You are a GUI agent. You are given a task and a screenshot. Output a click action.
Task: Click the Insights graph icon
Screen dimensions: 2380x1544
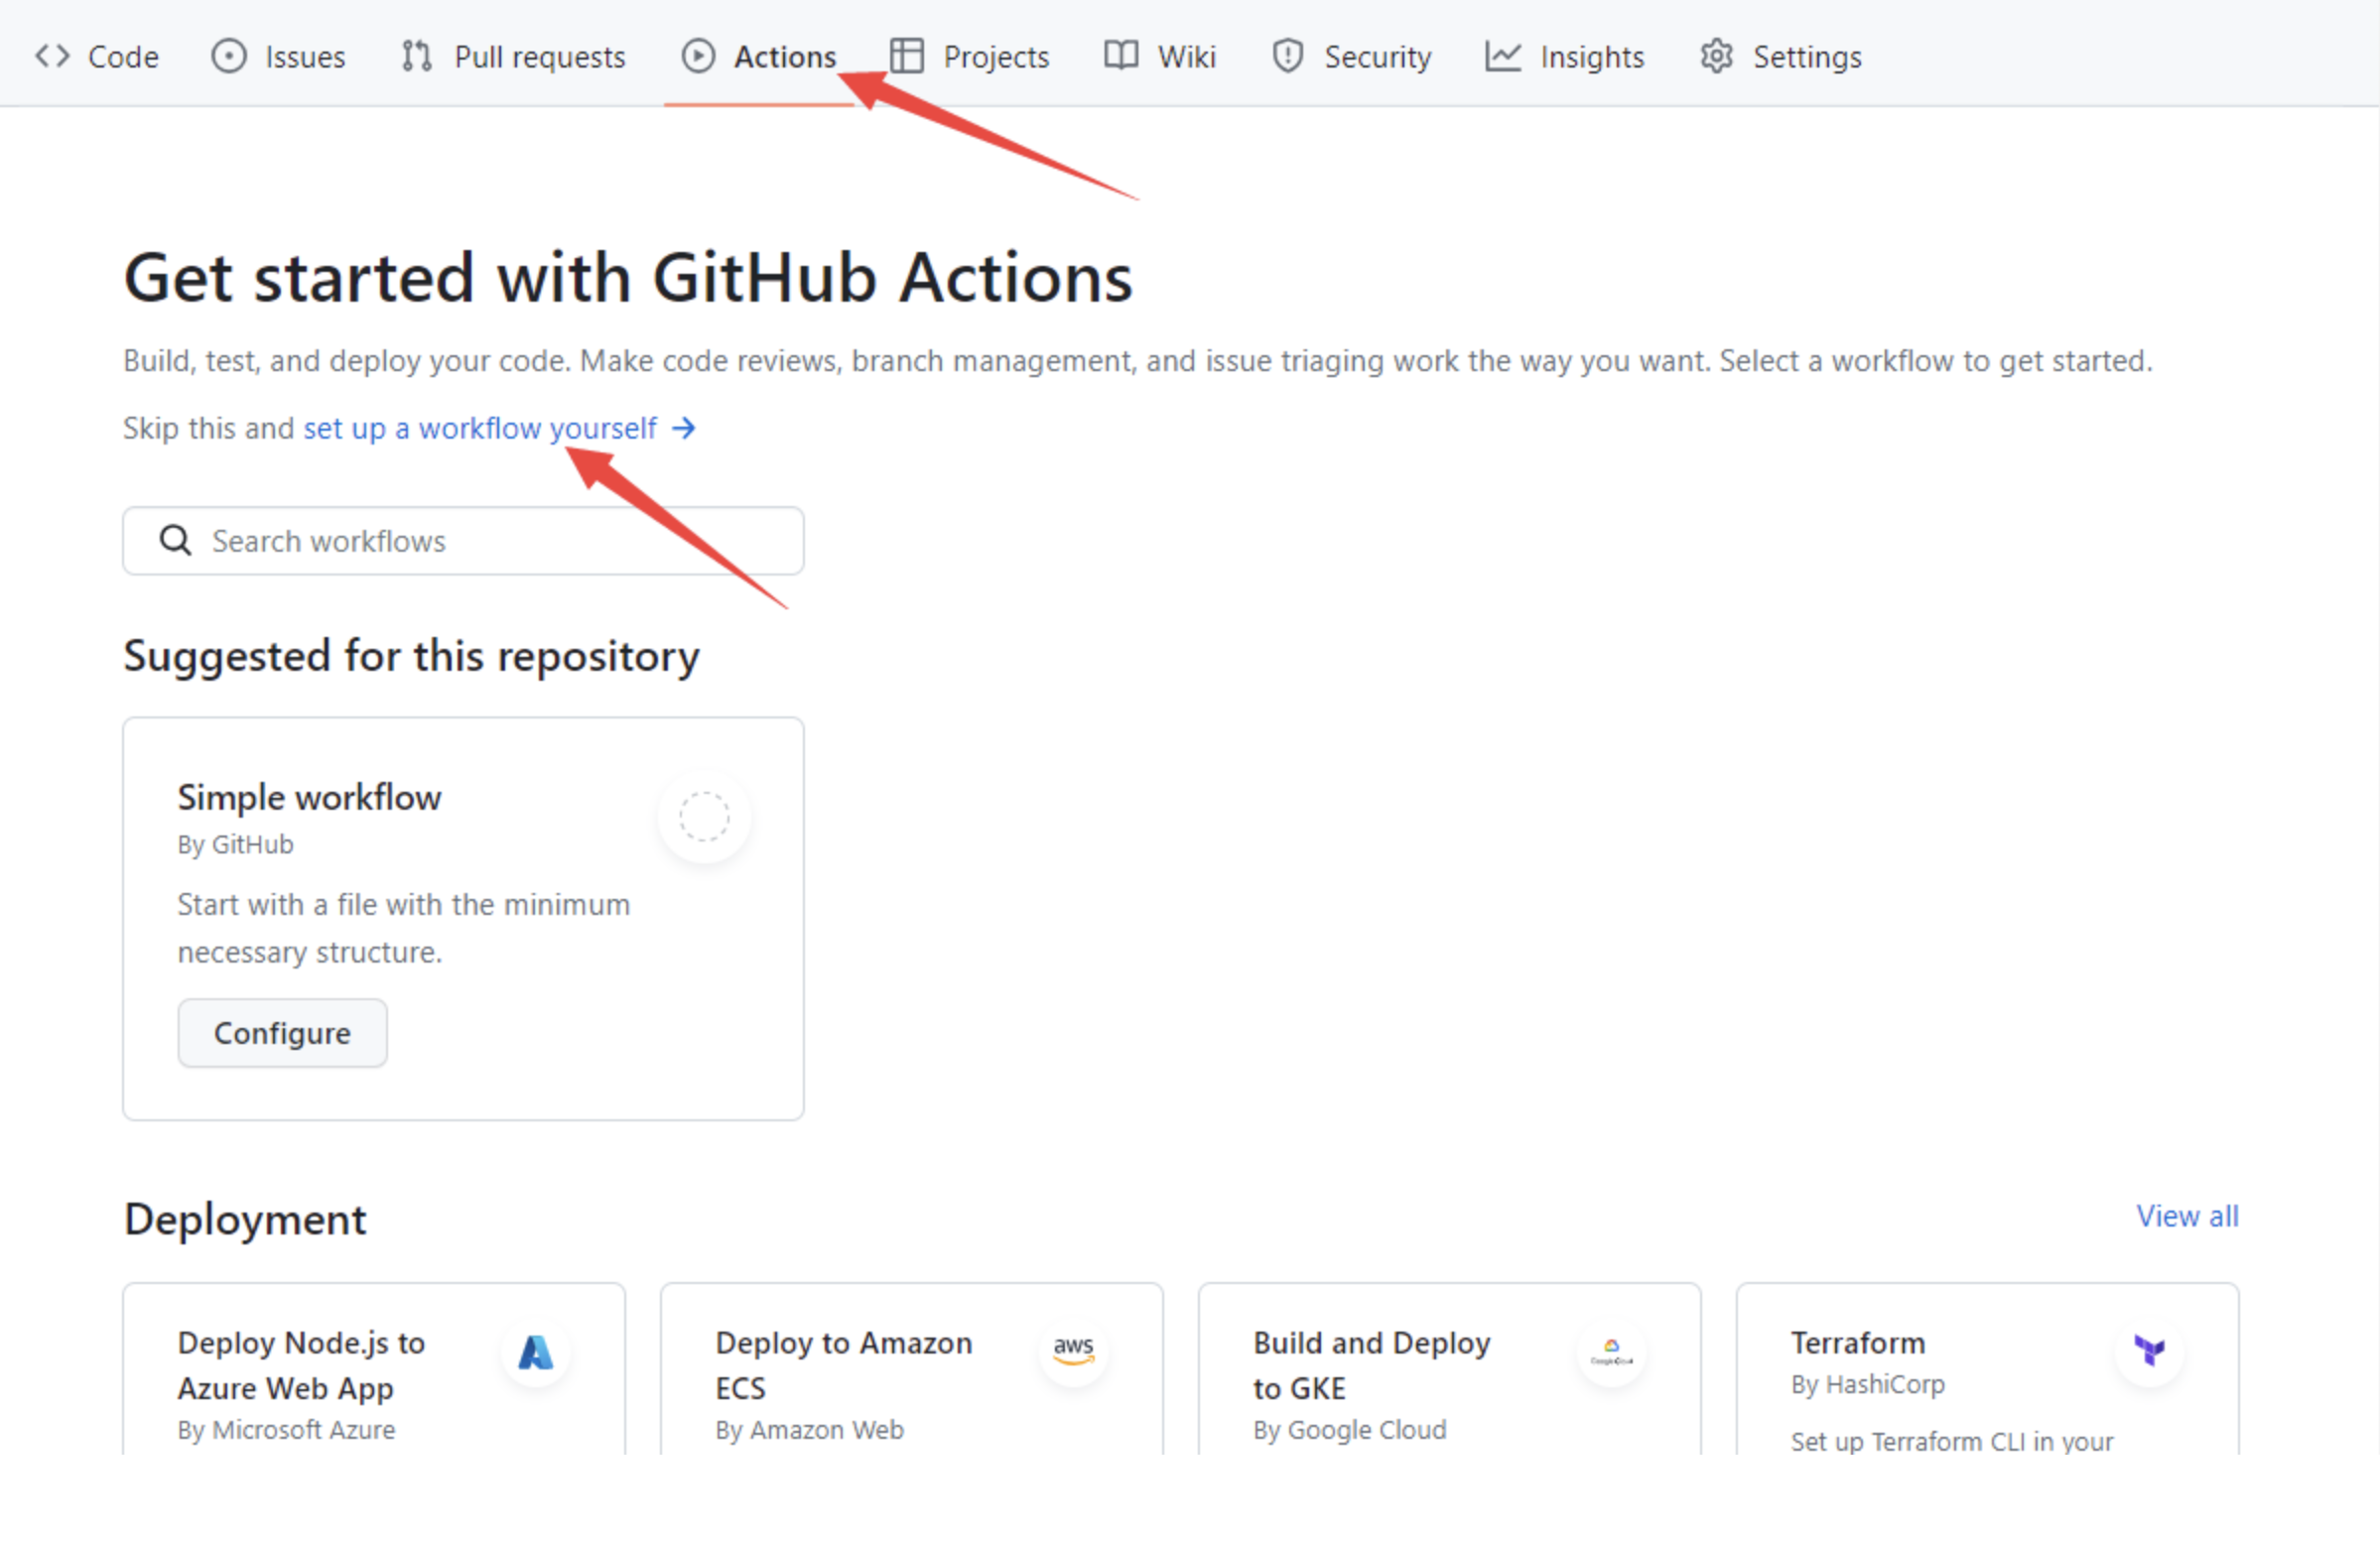1502,56
